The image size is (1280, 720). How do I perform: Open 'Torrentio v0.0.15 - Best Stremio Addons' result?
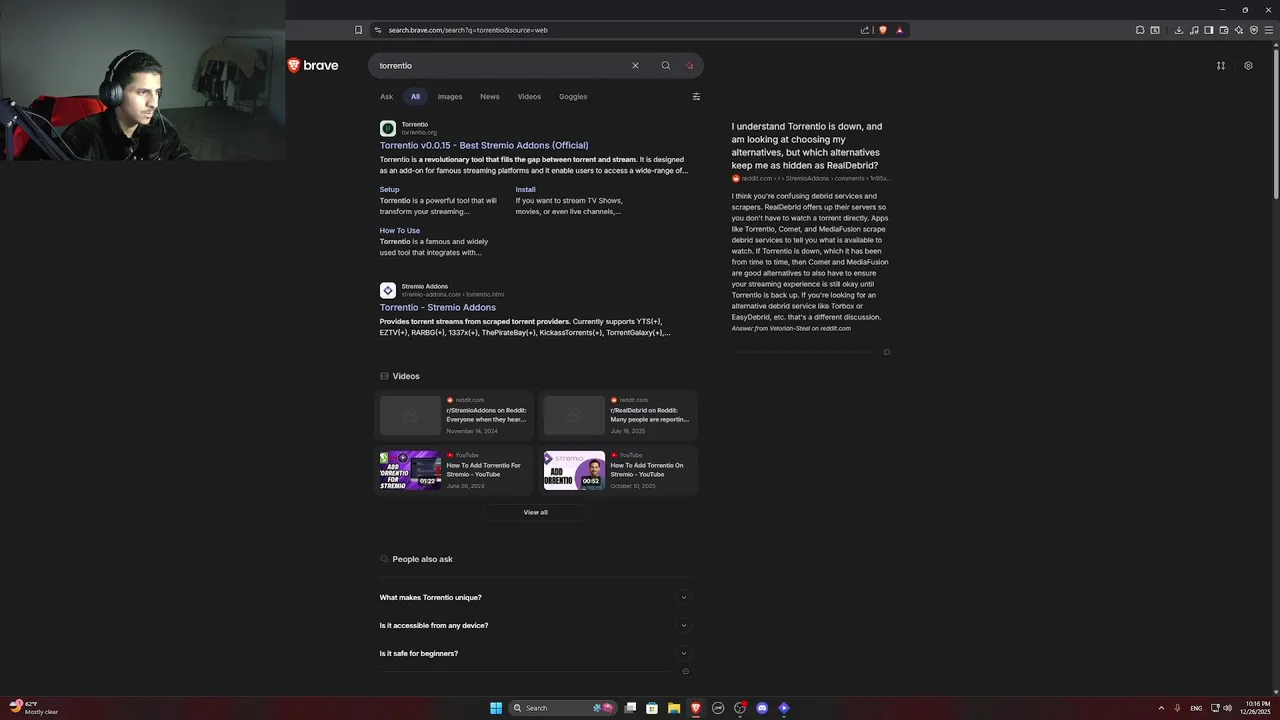click(484, 145)
